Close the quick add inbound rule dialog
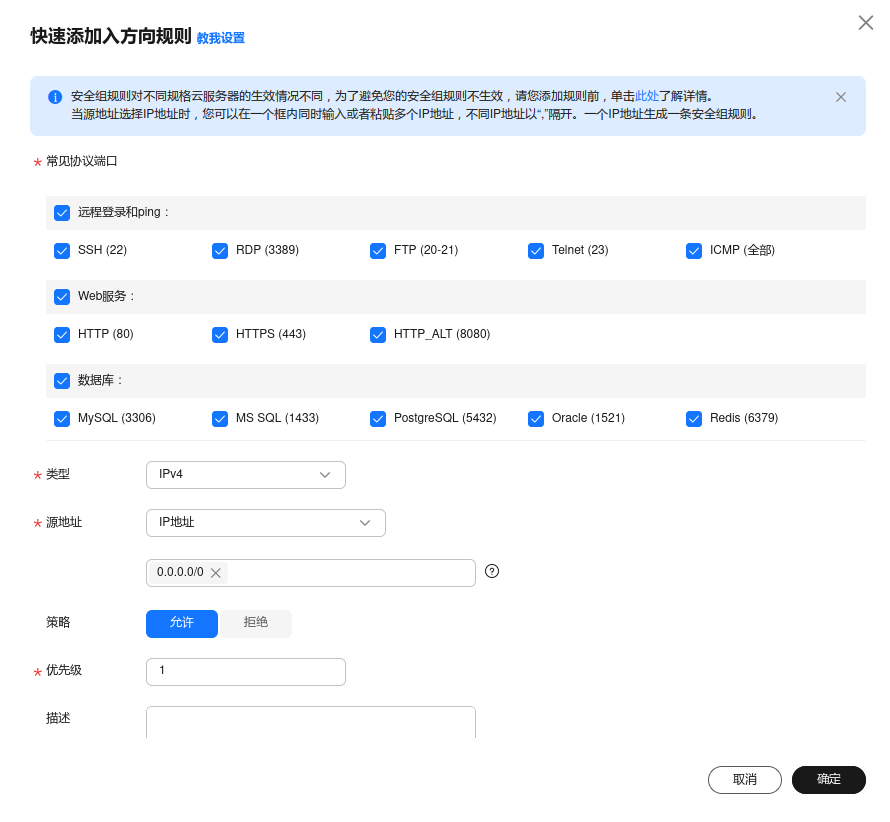Image resolution: width=890 pixels, height=822 pixels. [x=865, y=23]
